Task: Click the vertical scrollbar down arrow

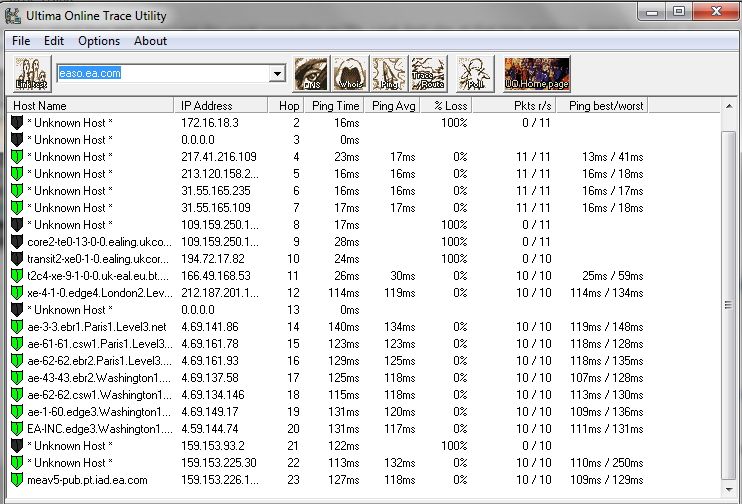Action: coord(729,490)
